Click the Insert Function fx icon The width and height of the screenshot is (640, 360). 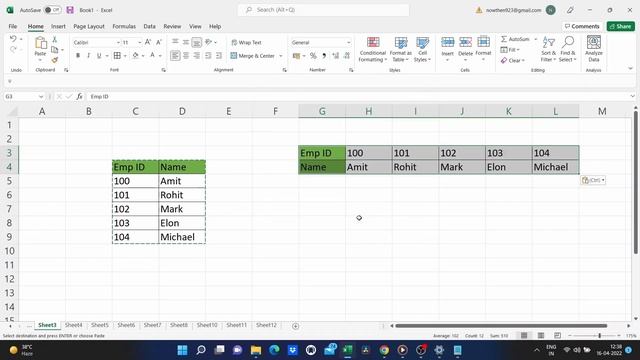coord(79,96)
